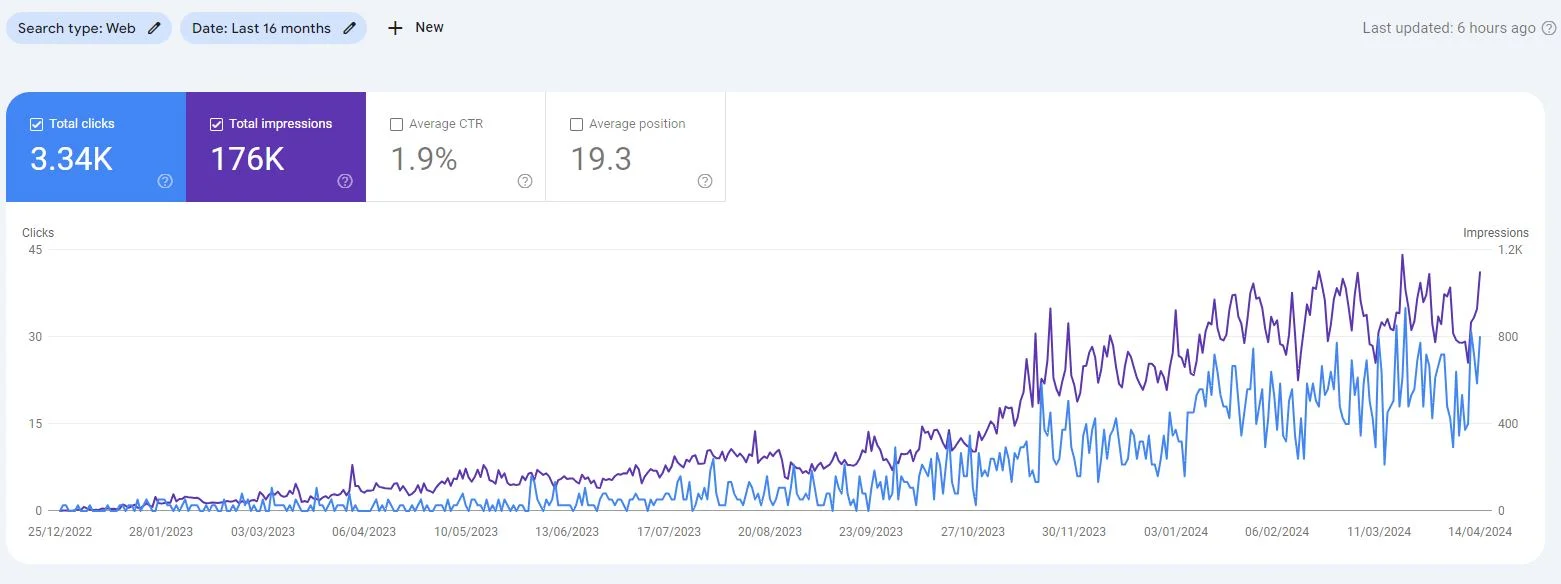Click the 30 clicks axis value
The image size is (1561, 584).
point(35,337)
